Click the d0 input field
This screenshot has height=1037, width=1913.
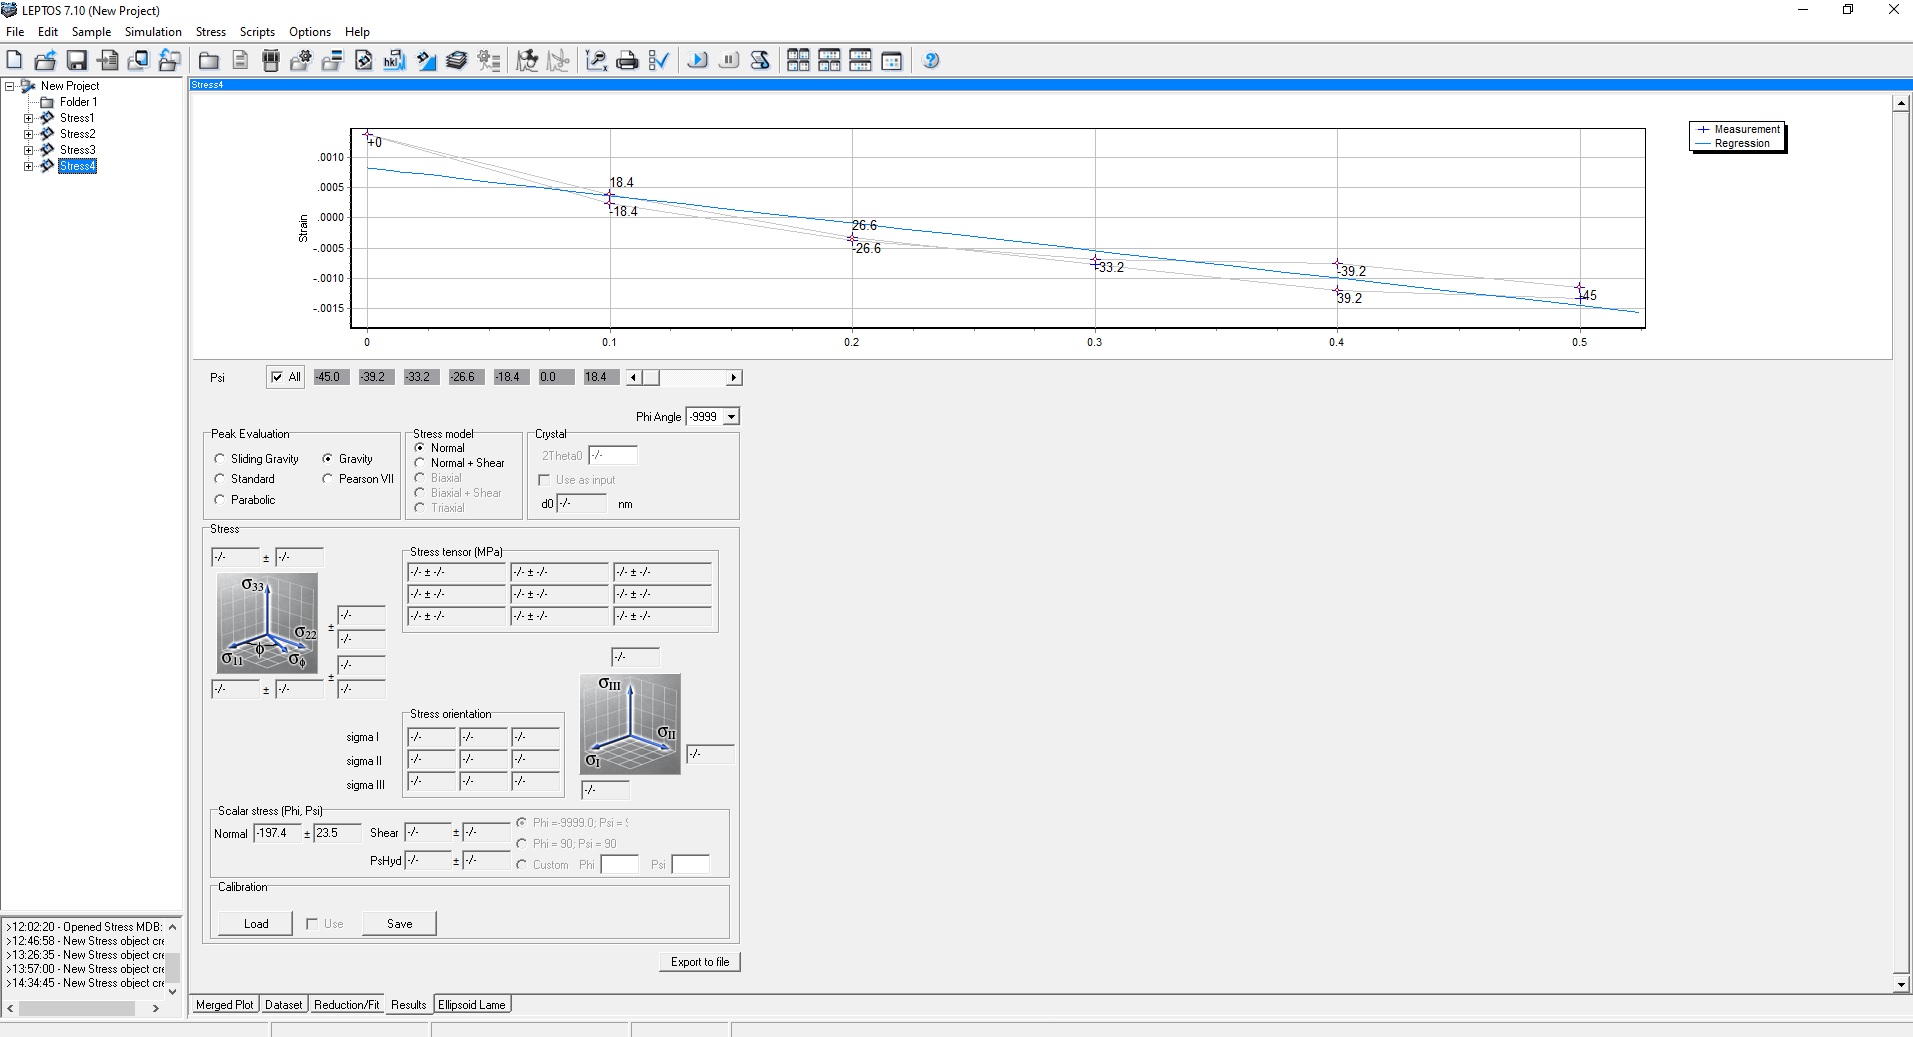581,504
